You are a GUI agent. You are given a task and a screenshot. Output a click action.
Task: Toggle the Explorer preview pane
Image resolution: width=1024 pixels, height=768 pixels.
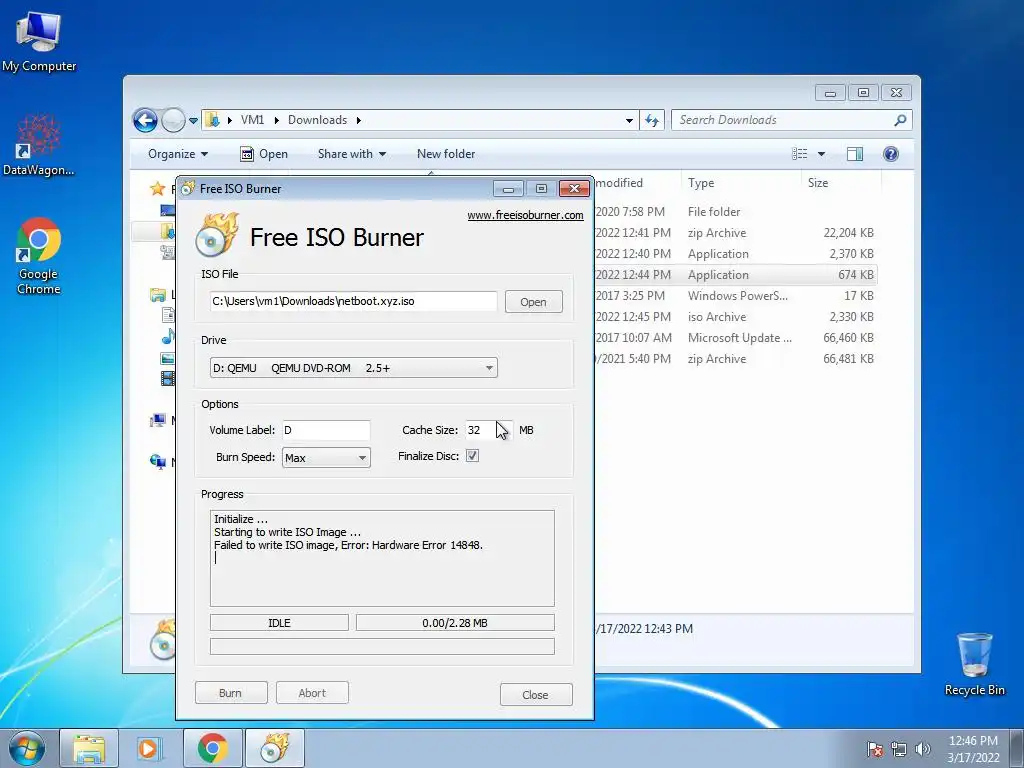(854, 154)
